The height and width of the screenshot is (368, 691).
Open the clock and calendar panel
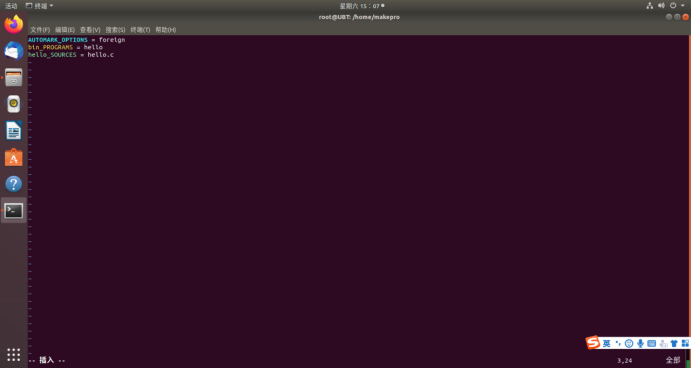[x=361, y=6]
